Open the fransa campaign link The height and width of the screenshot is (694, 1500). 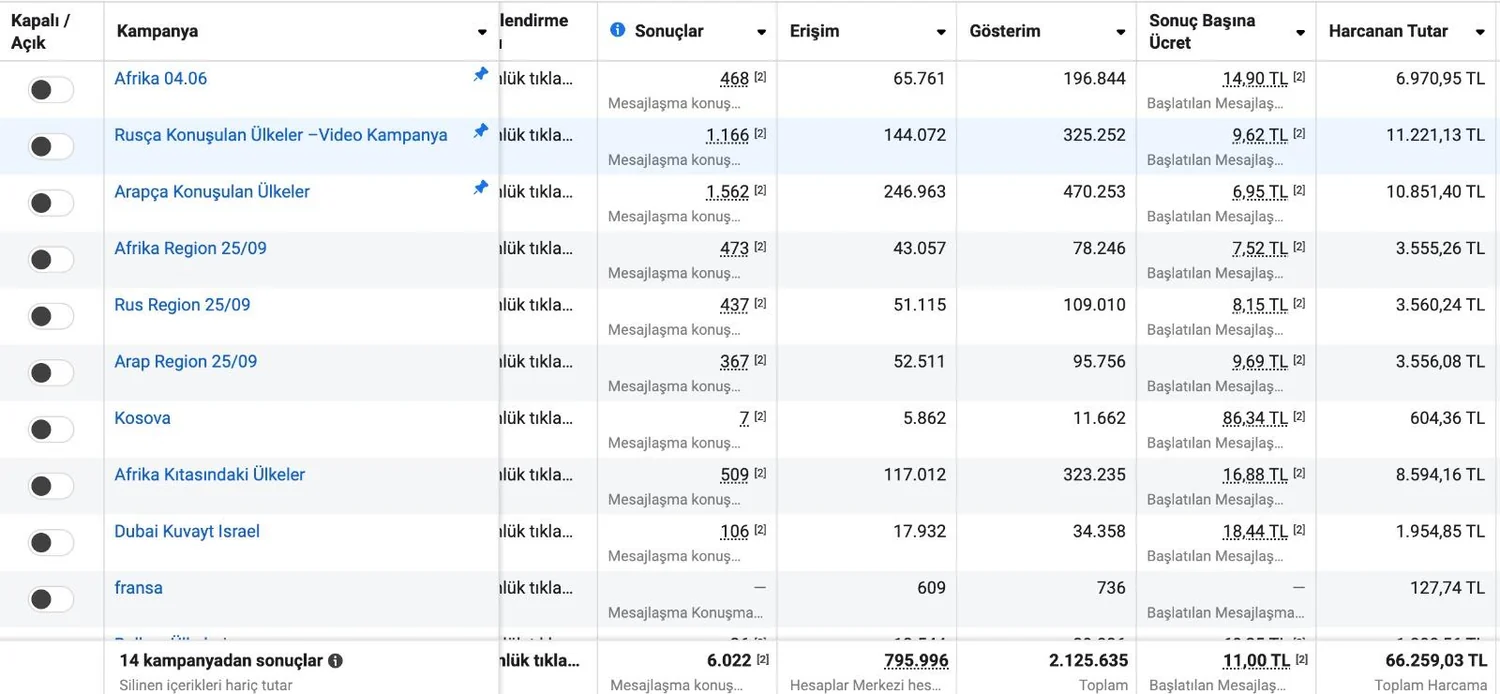pyautogui.click(x=138, y=588)
